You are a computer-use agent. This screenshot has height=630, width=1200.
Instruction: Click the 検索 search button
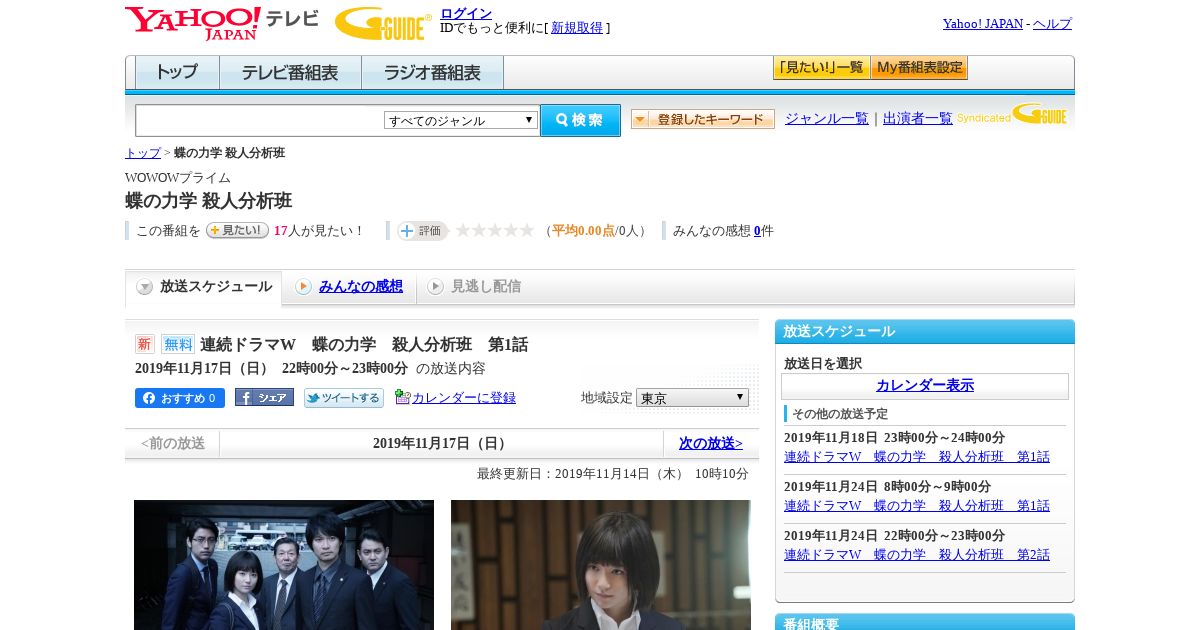pyautogui.click(x=580, y=120)
